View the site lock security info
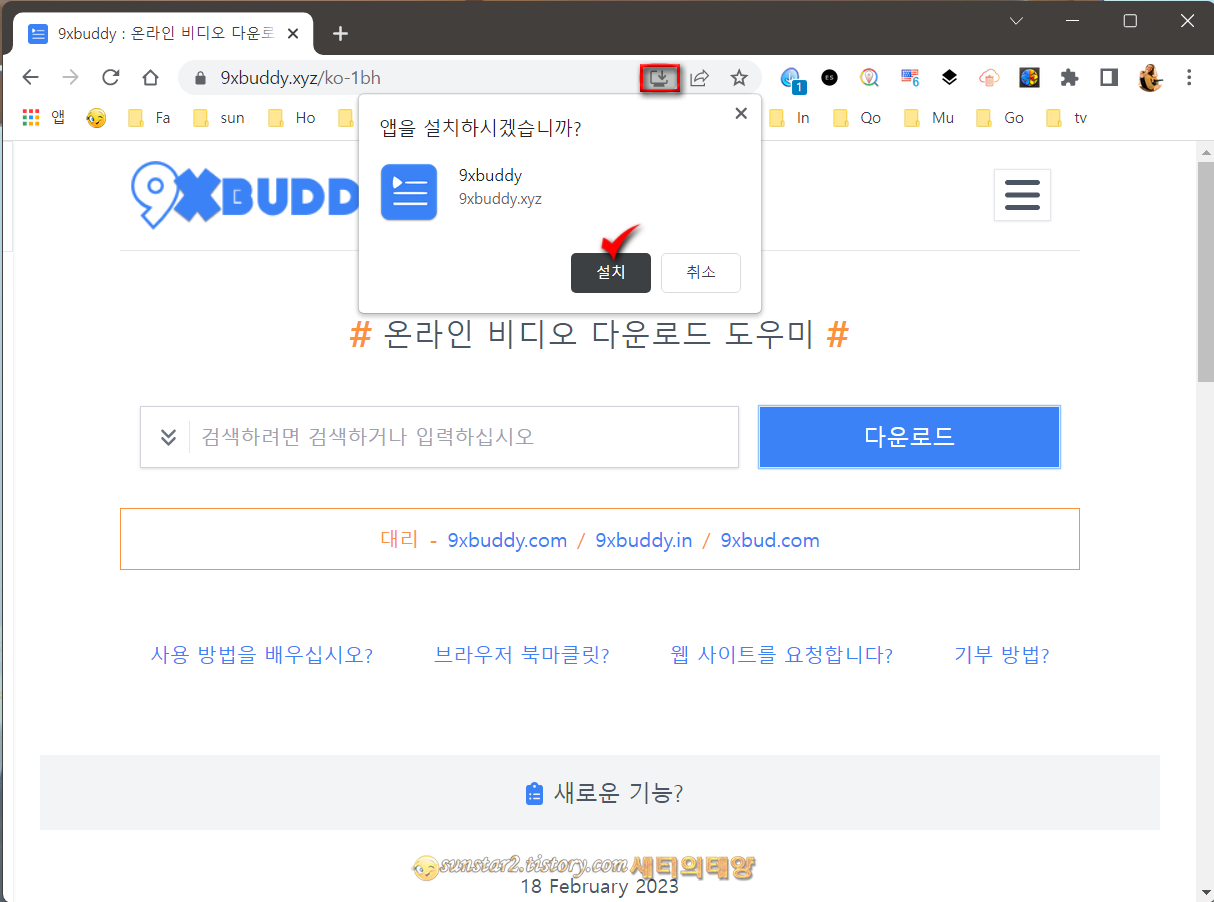This screenshot has width=1214, height=902. [200, 78]
